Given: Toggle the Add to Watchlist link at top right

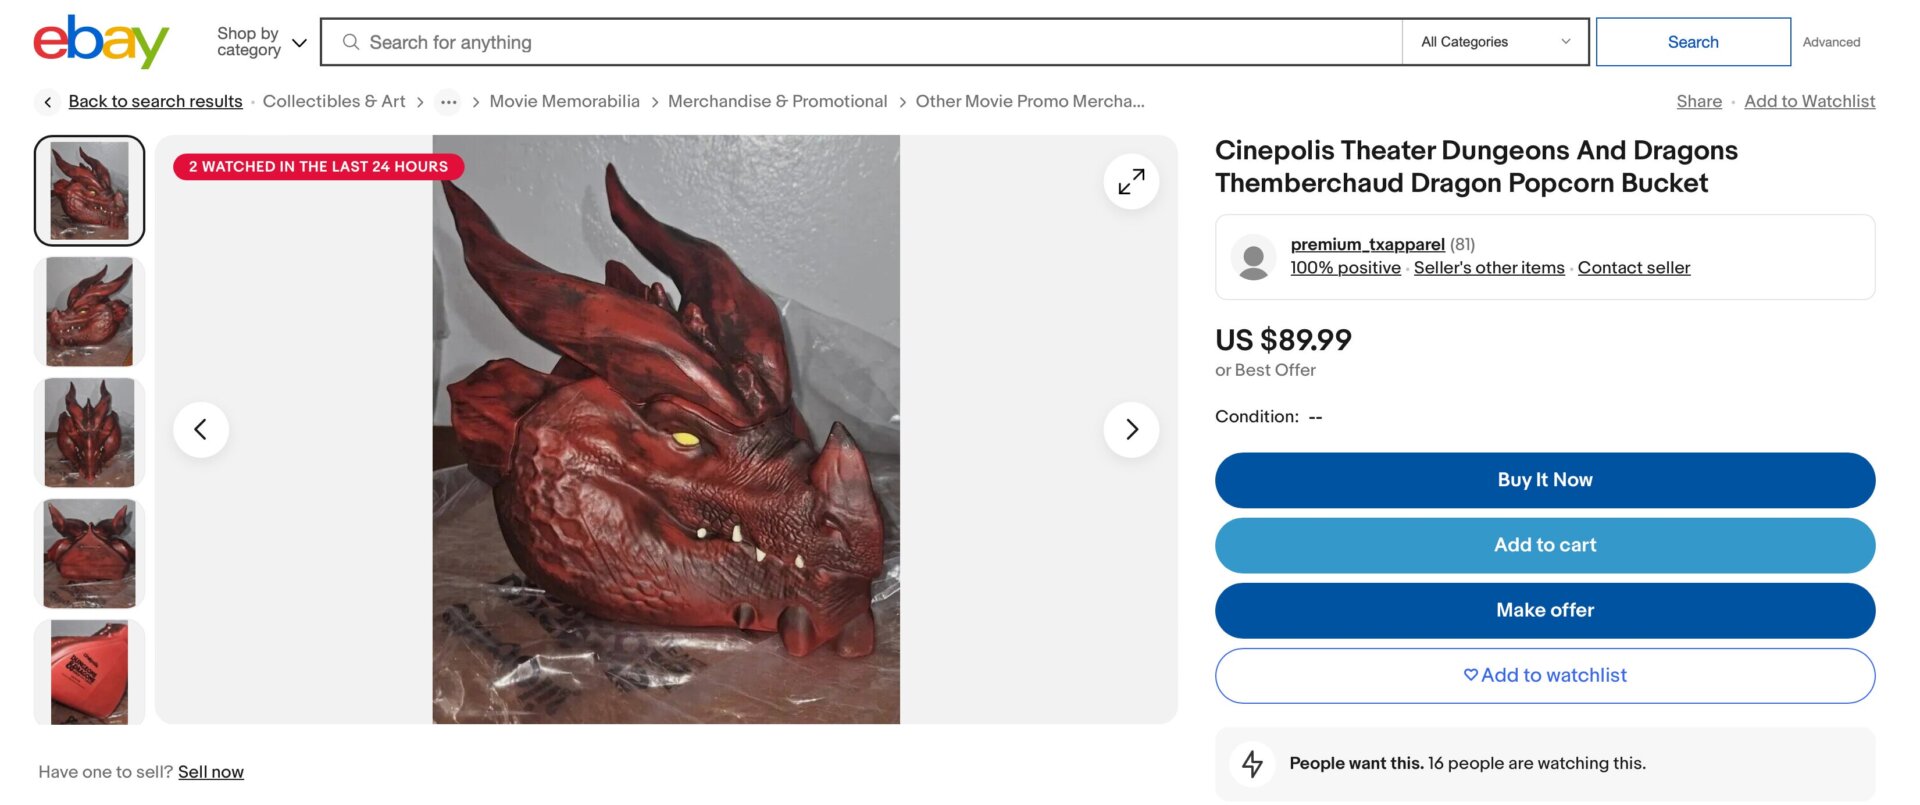Looking at the screenshot, I should tap(1809, 101).
